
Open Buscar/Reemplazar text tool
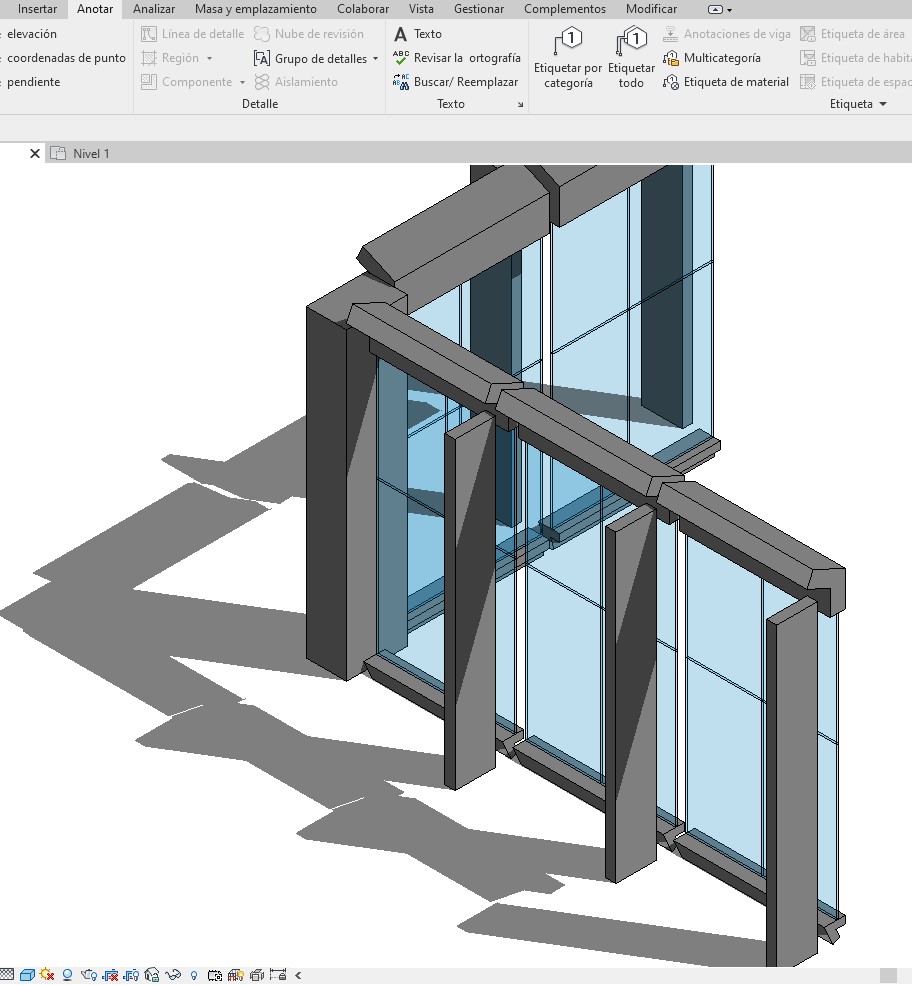tap(456, 82)
